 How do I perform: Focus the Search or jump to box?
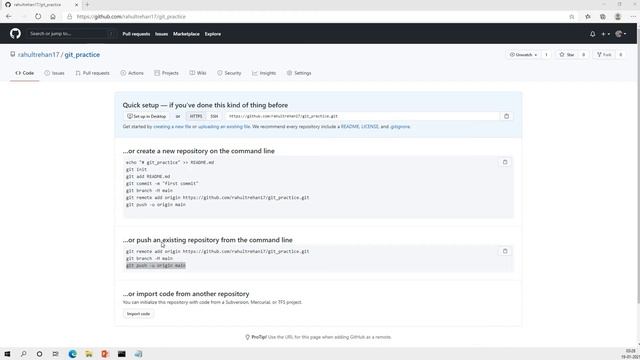[x=71, y=33]
